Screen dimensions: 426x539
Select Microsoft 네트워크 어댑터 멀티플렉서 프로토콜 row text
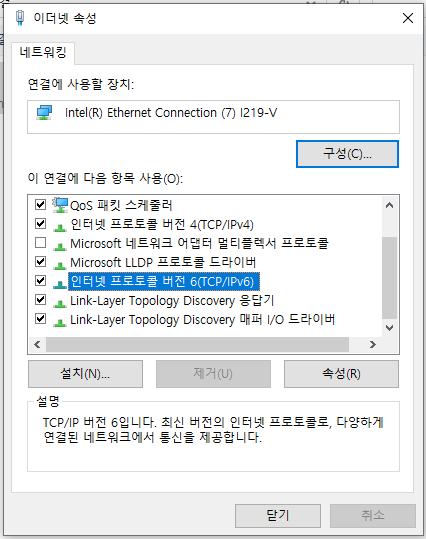tap(199, 243)
